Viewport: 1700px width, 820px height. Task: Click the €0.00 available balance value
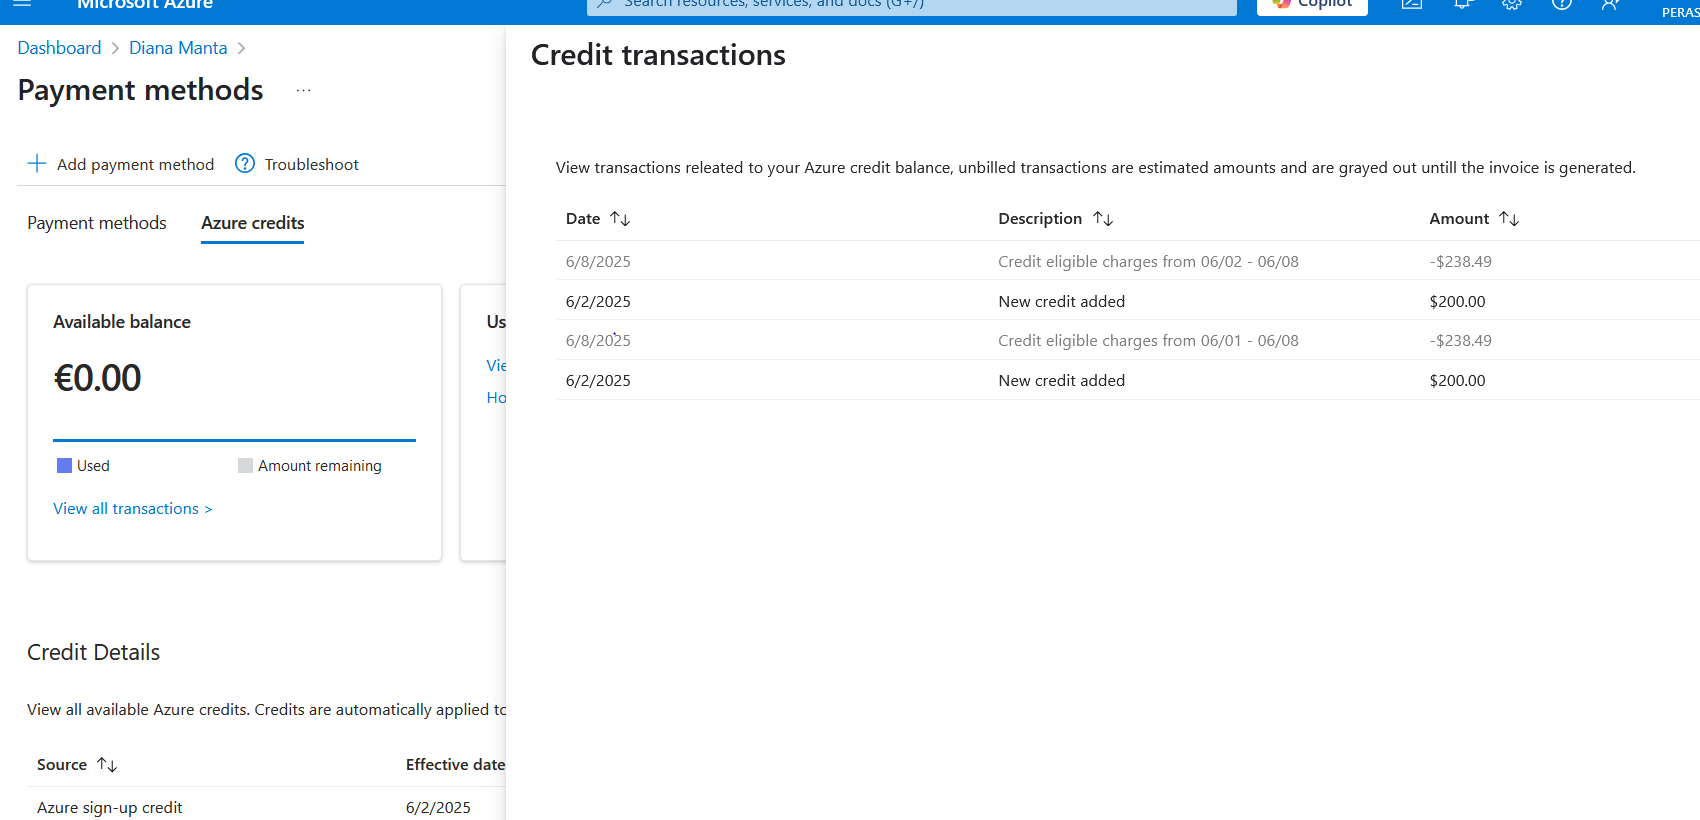click(97, 378)
